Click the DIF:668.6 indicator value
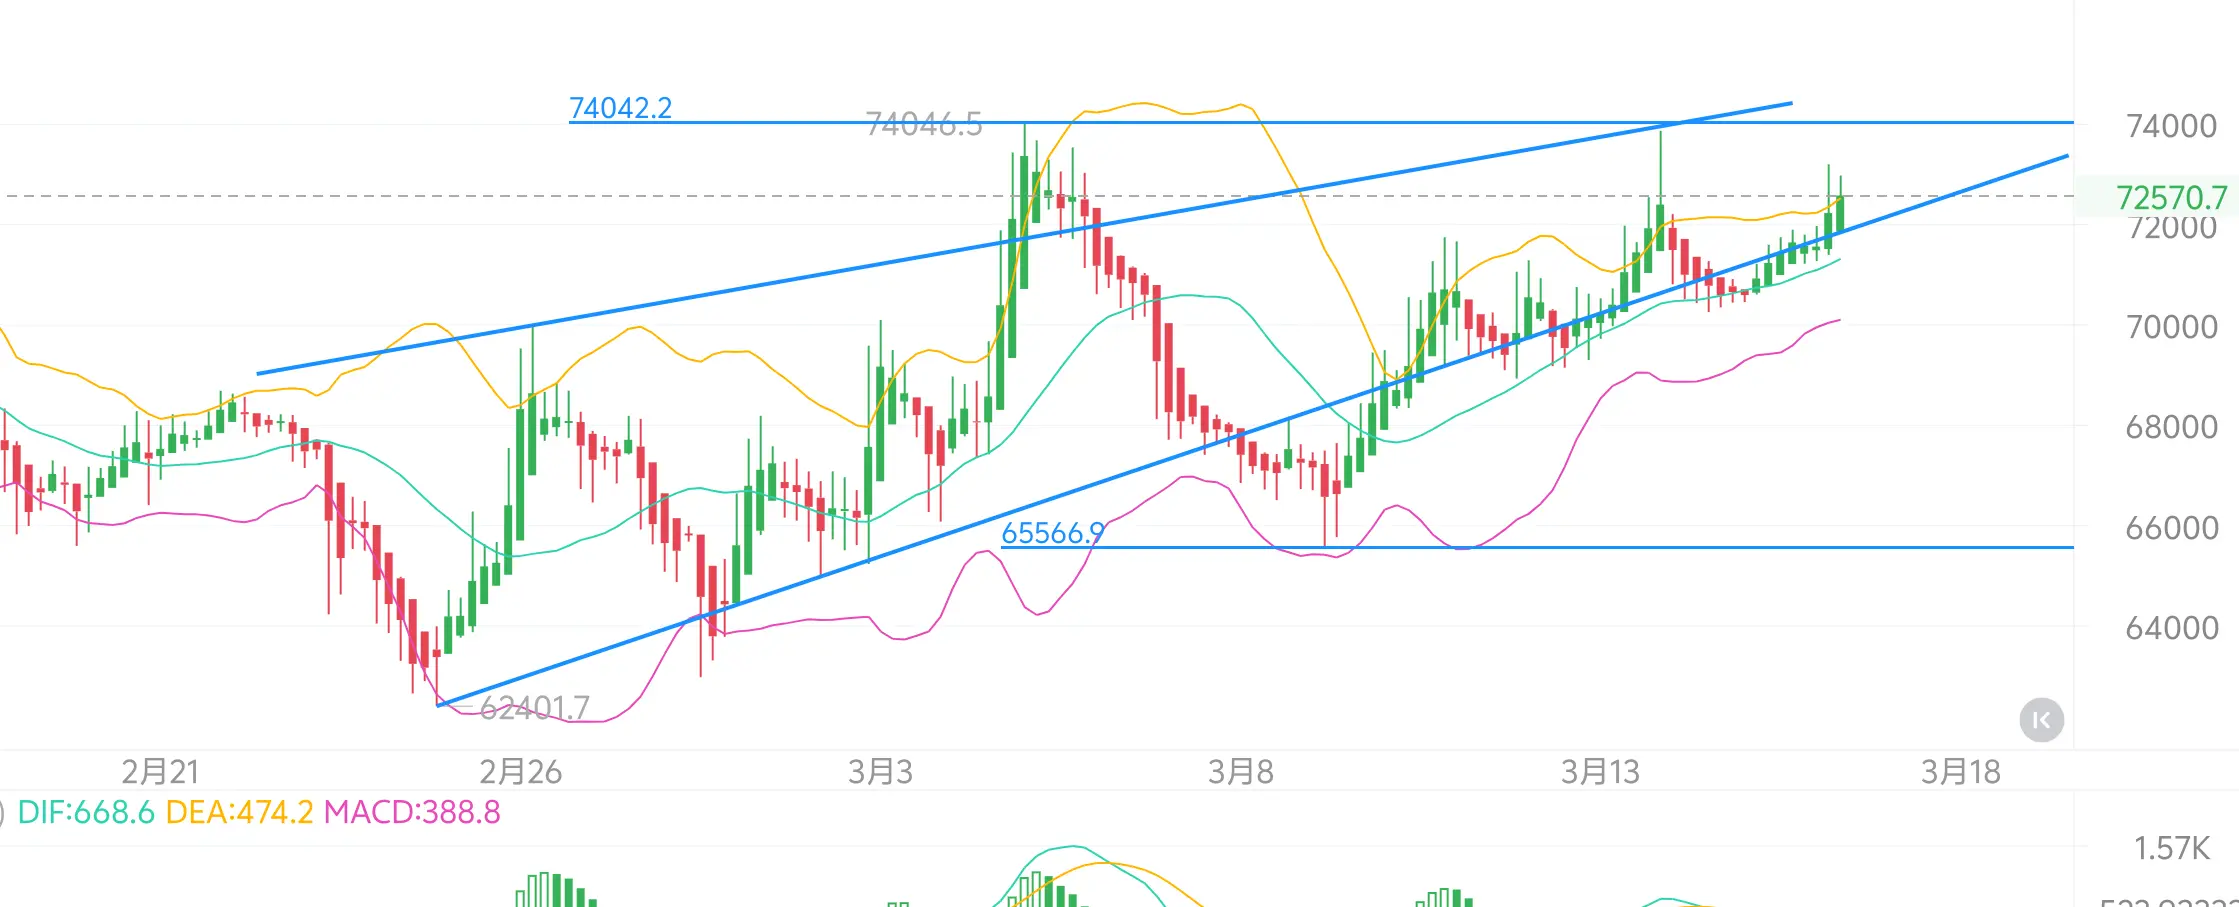This screenshot has width=2239, height=907. 86,812
